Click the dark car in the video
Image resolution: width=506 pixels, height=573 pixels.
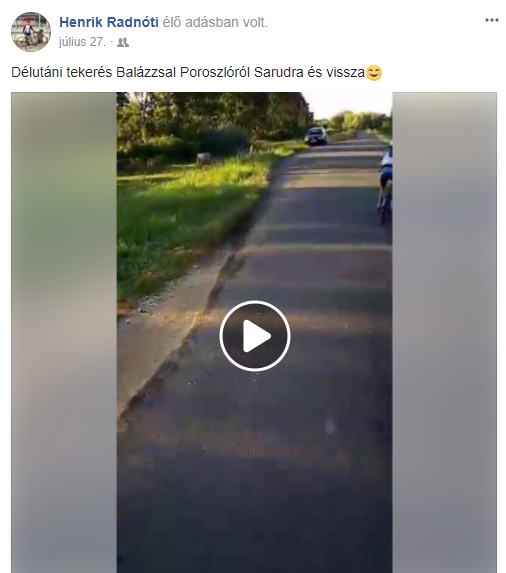tap(316, 136)
